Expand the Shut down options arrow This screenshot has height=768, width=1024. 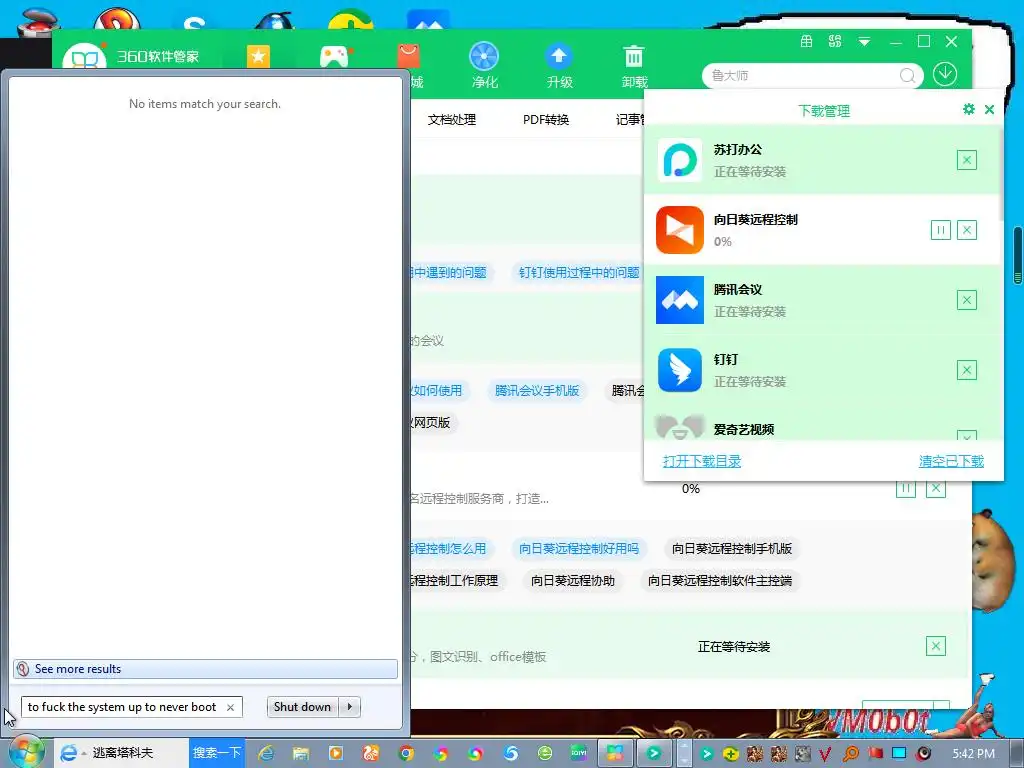pos(350,707)
